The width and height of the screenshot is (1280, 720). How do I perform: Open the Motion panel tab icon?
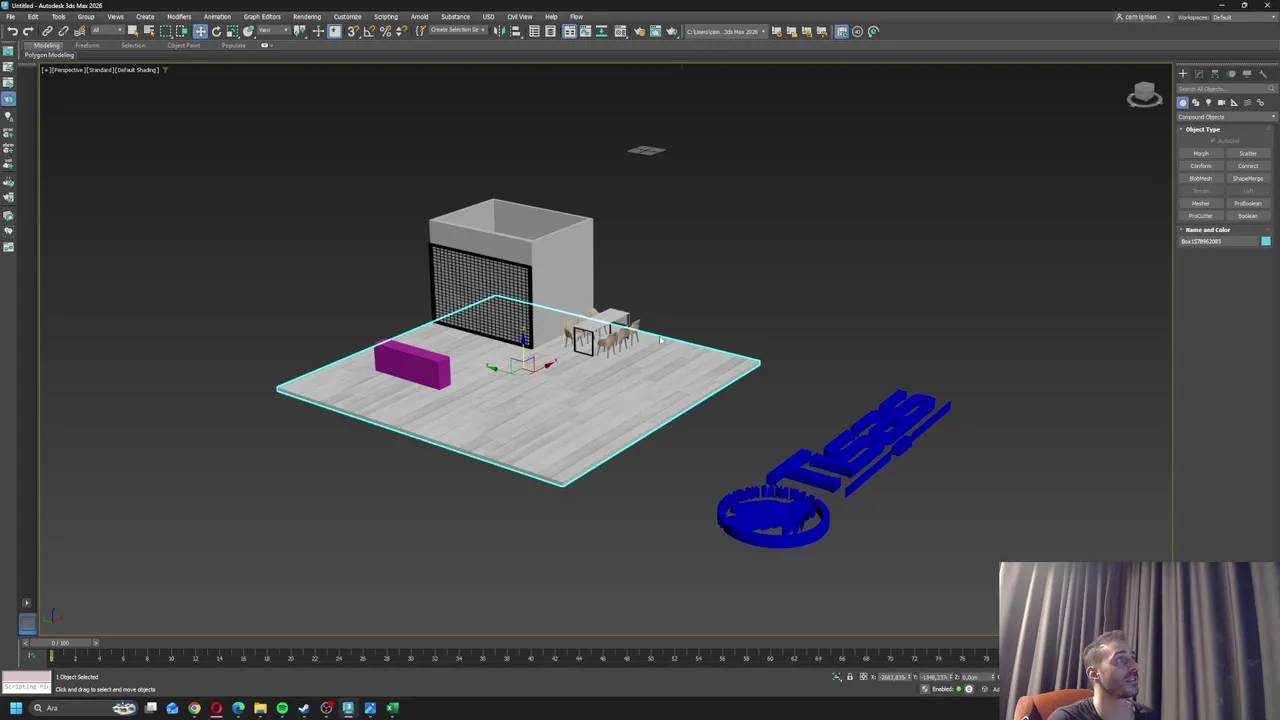point(1231,73)
